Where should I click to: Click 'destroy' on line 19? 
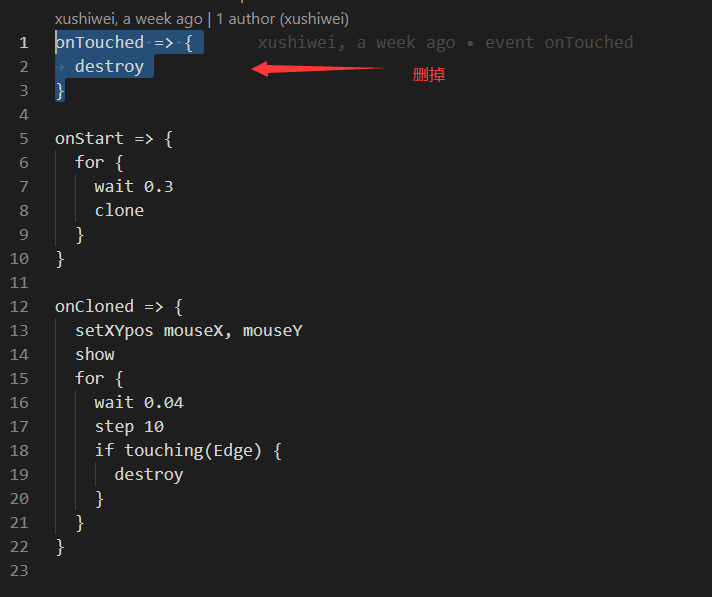149,475
